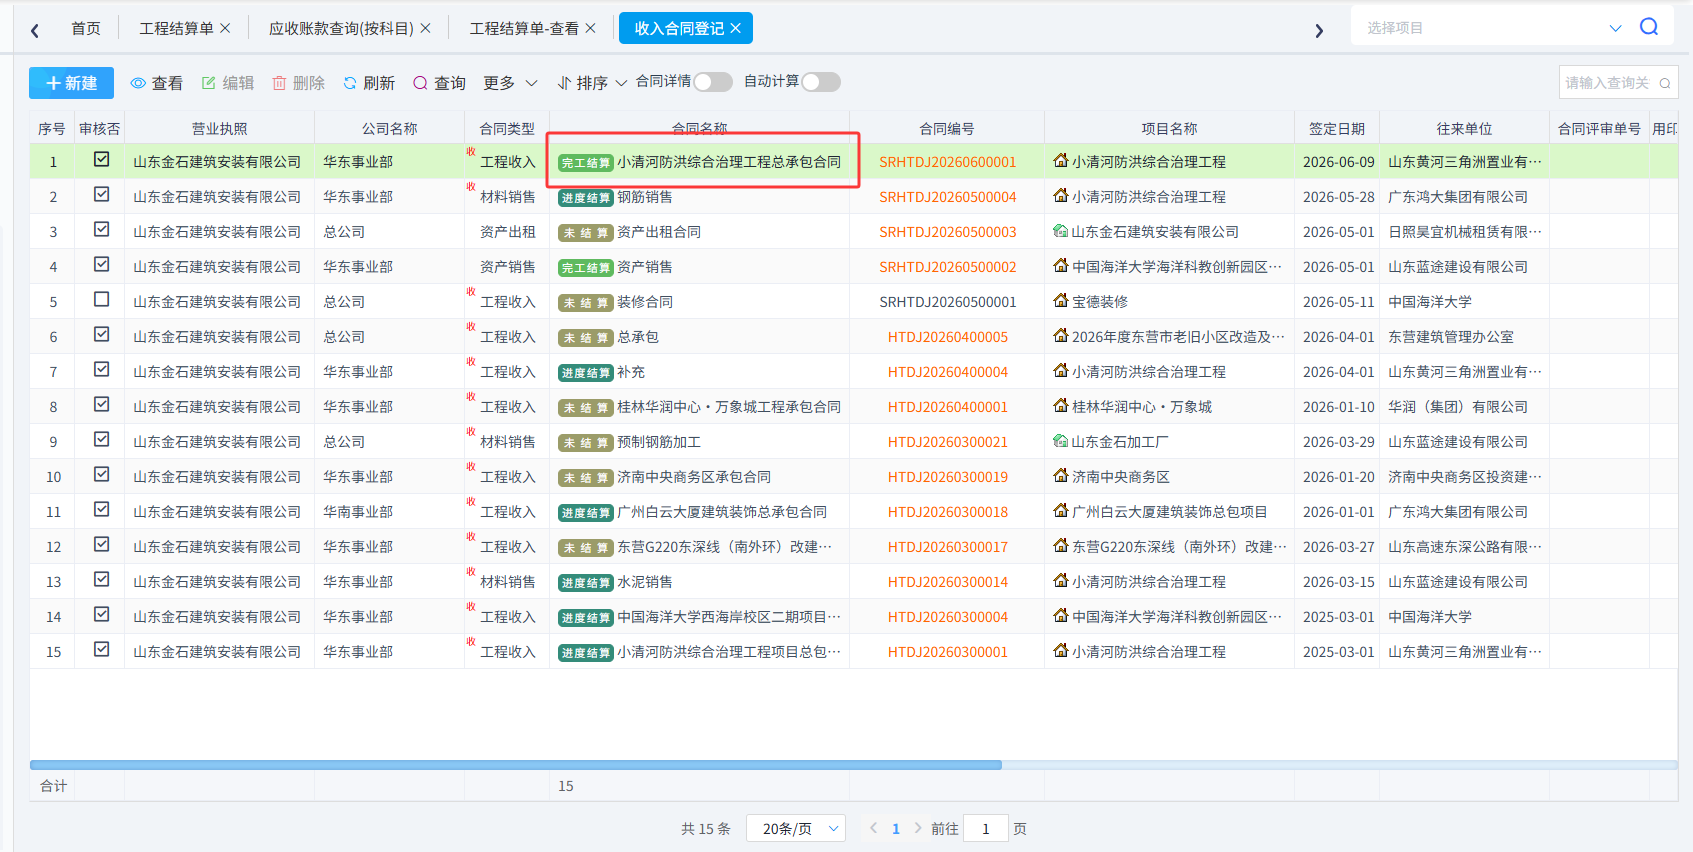Switch to the 工程结算单-查看 tab

(524, 28)
